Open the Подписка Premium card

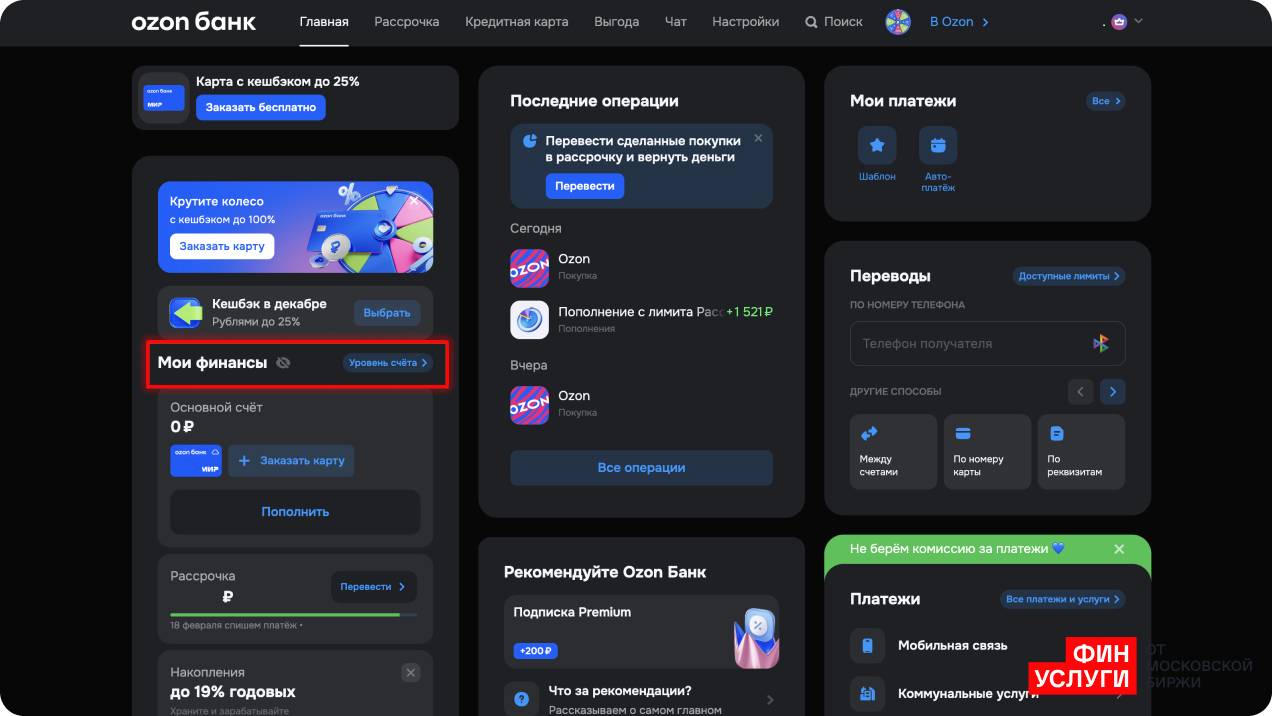tap(641, 633)
